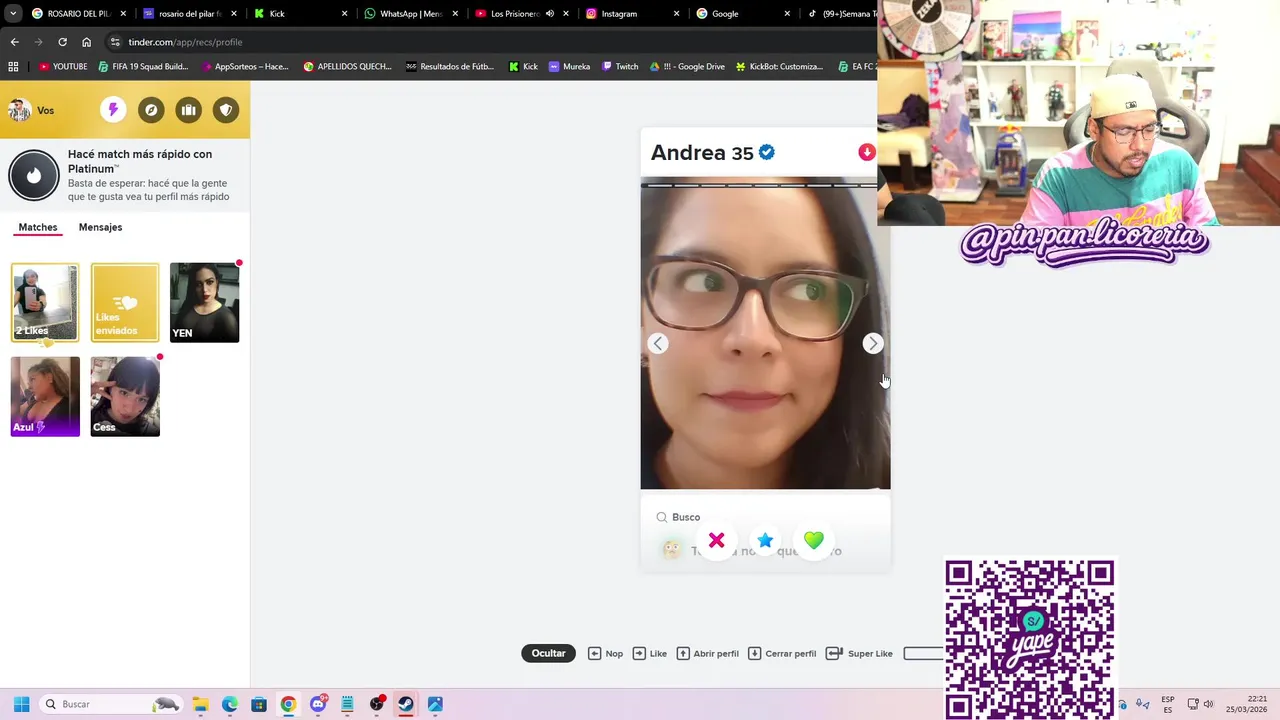Screen dimensions: 1280x720
Task: Click the Windows taskbar Buscar search box
Action: coord(112,704)
